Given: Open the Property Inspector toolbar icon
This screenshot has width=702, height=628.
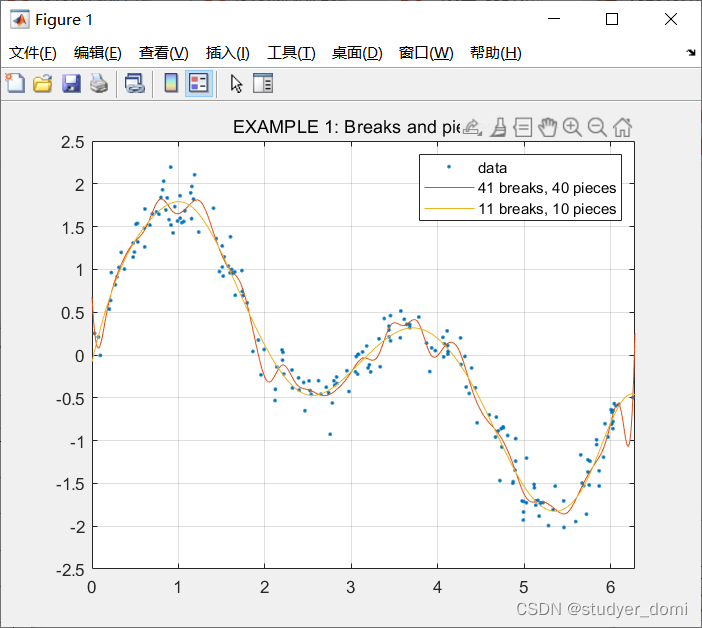Looking at the screenshot, I should click(263, 83).
